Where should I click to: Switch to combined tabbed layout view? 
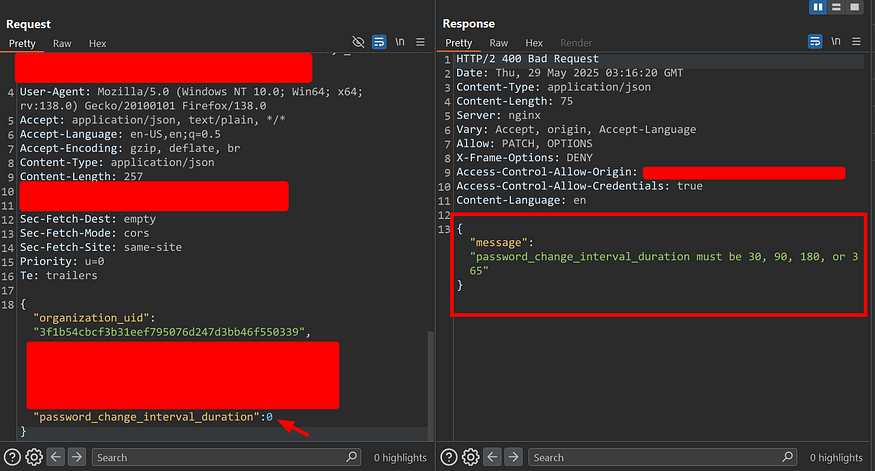click(854, 8)
